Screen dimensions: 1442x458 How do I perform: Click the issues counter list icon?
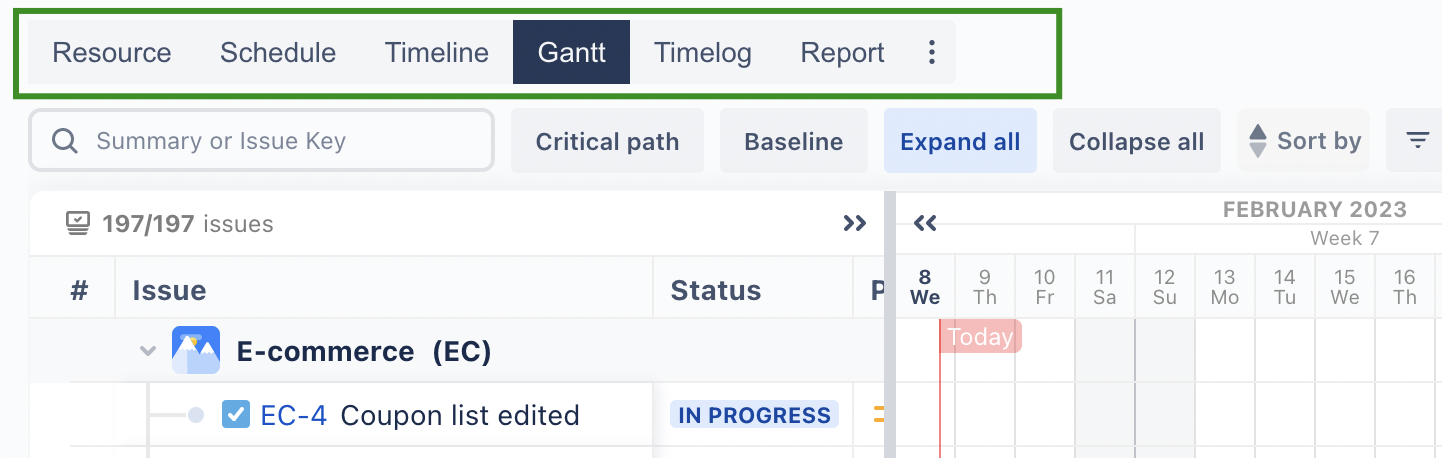pos(78,223)
